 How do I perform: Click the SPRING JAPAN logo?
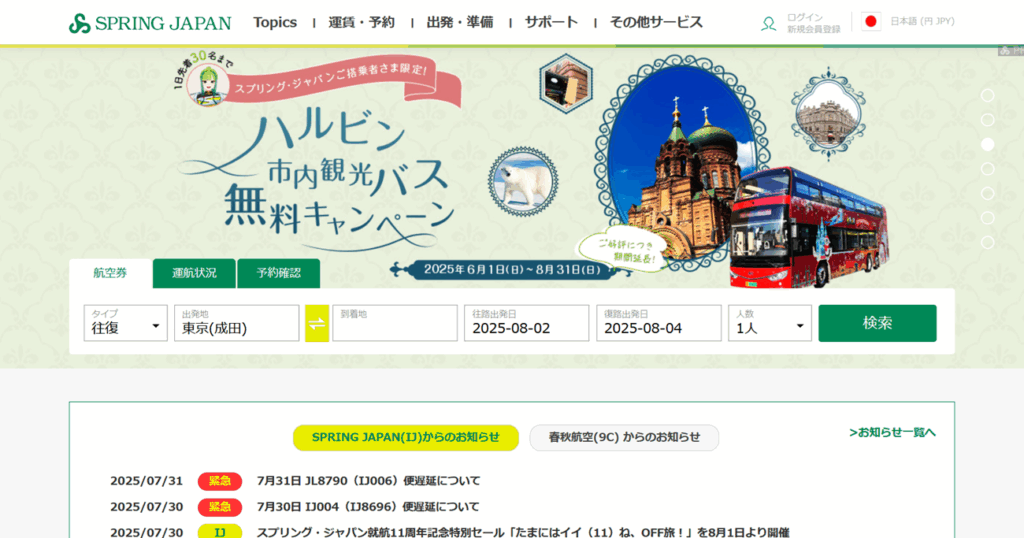(150, 23)
